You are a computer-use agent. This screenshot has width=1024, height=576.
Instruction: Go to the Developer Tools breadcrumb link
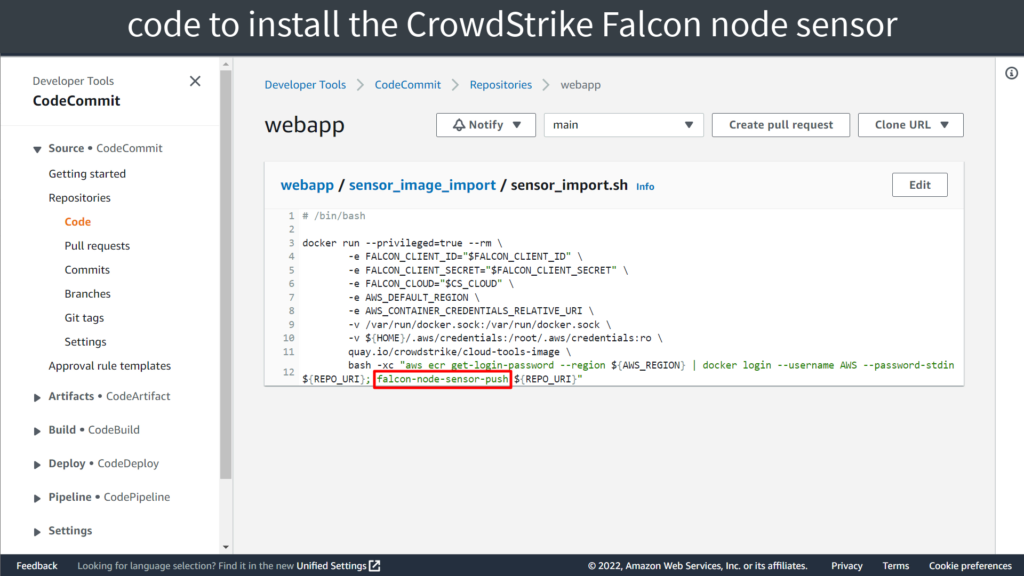(x=305, y=85)
